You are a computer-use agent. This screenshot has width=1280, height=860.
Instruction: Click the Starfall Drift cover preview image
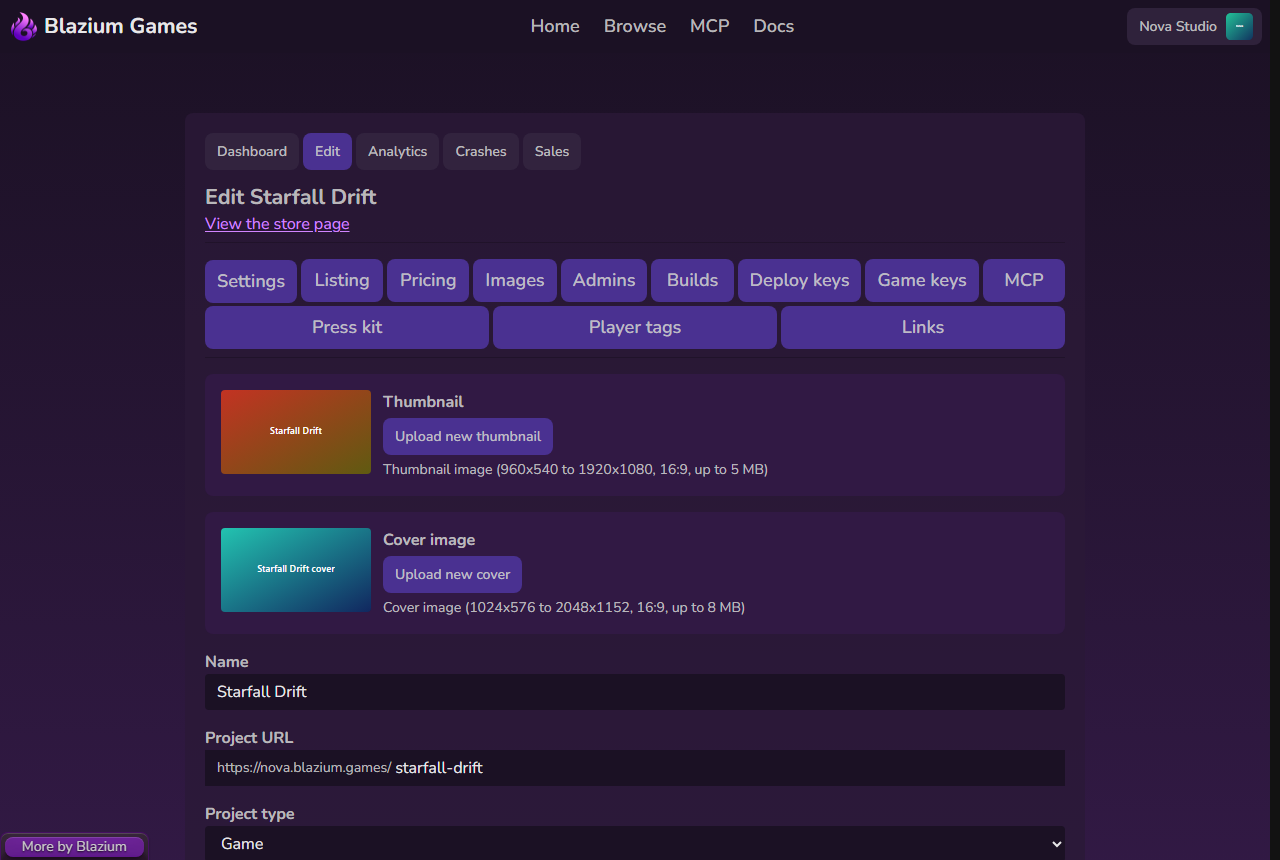(x=296, y=570)
